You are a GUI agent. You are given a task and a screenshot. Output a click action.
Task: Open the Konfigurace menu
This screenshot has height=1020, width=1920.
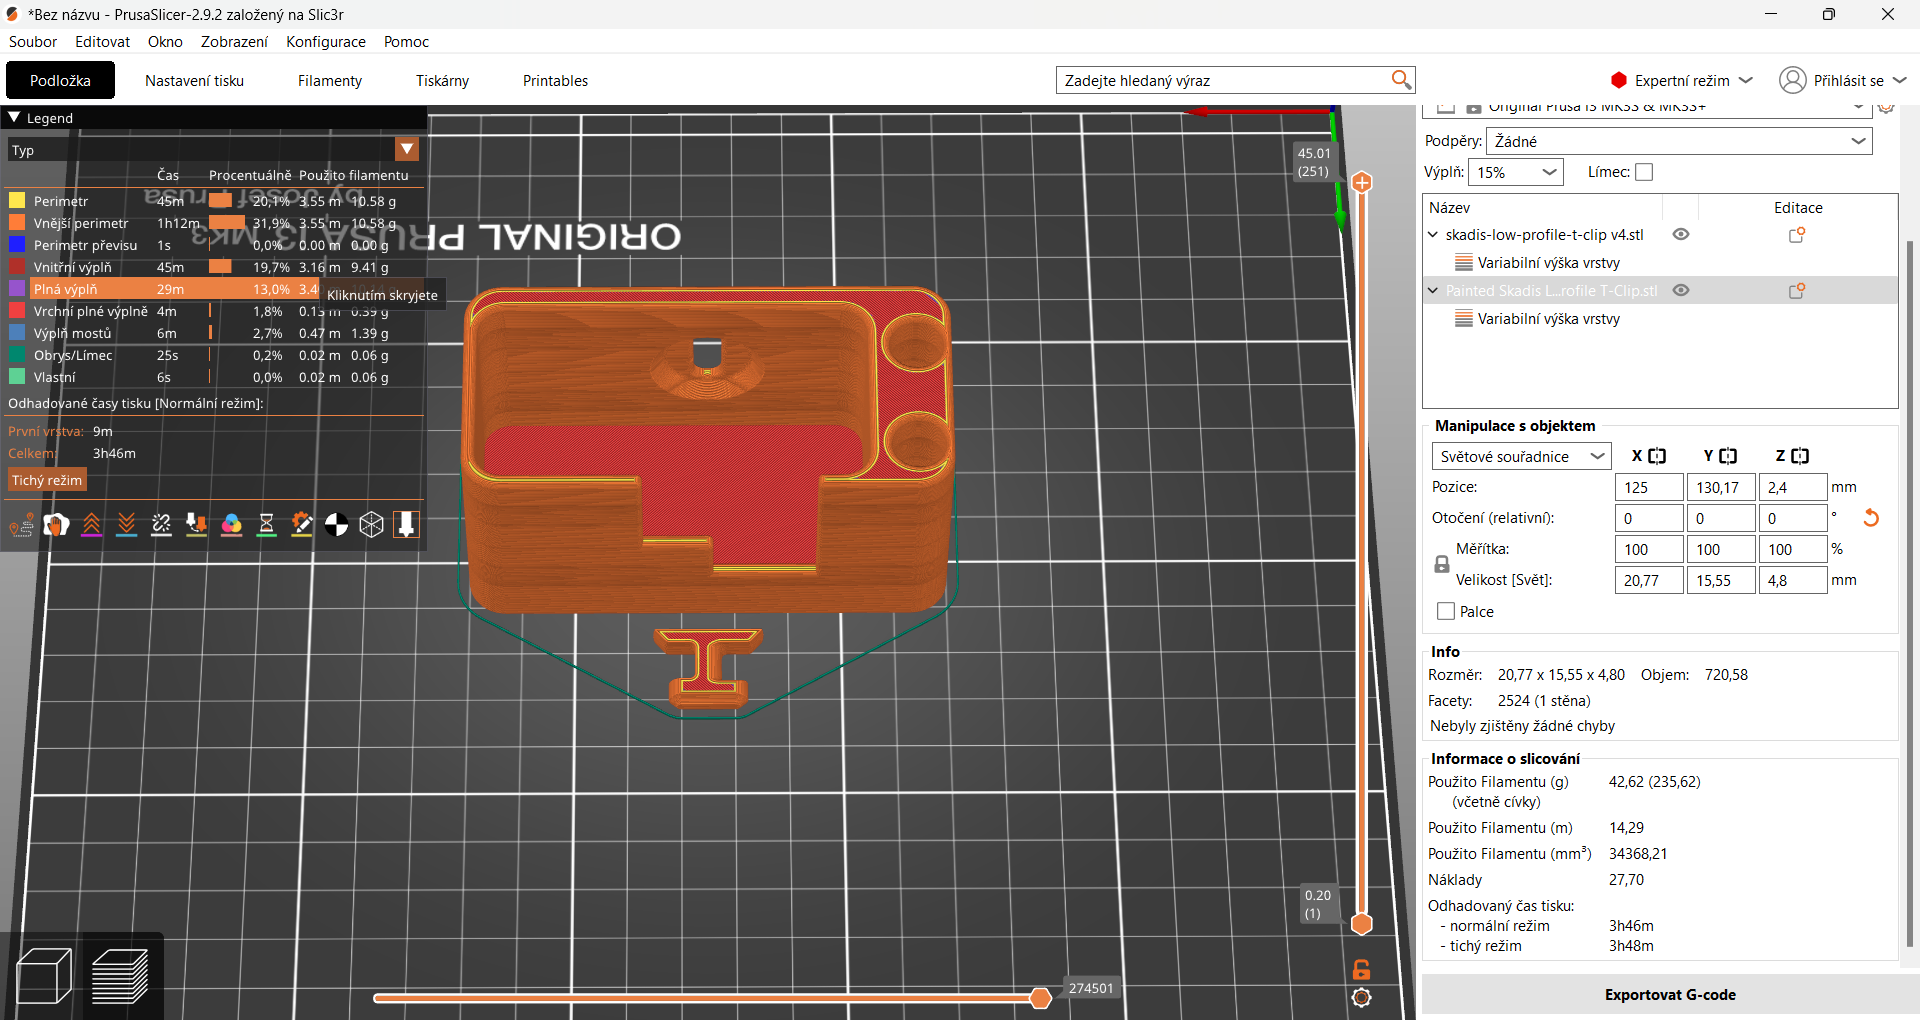coord(326,42)
